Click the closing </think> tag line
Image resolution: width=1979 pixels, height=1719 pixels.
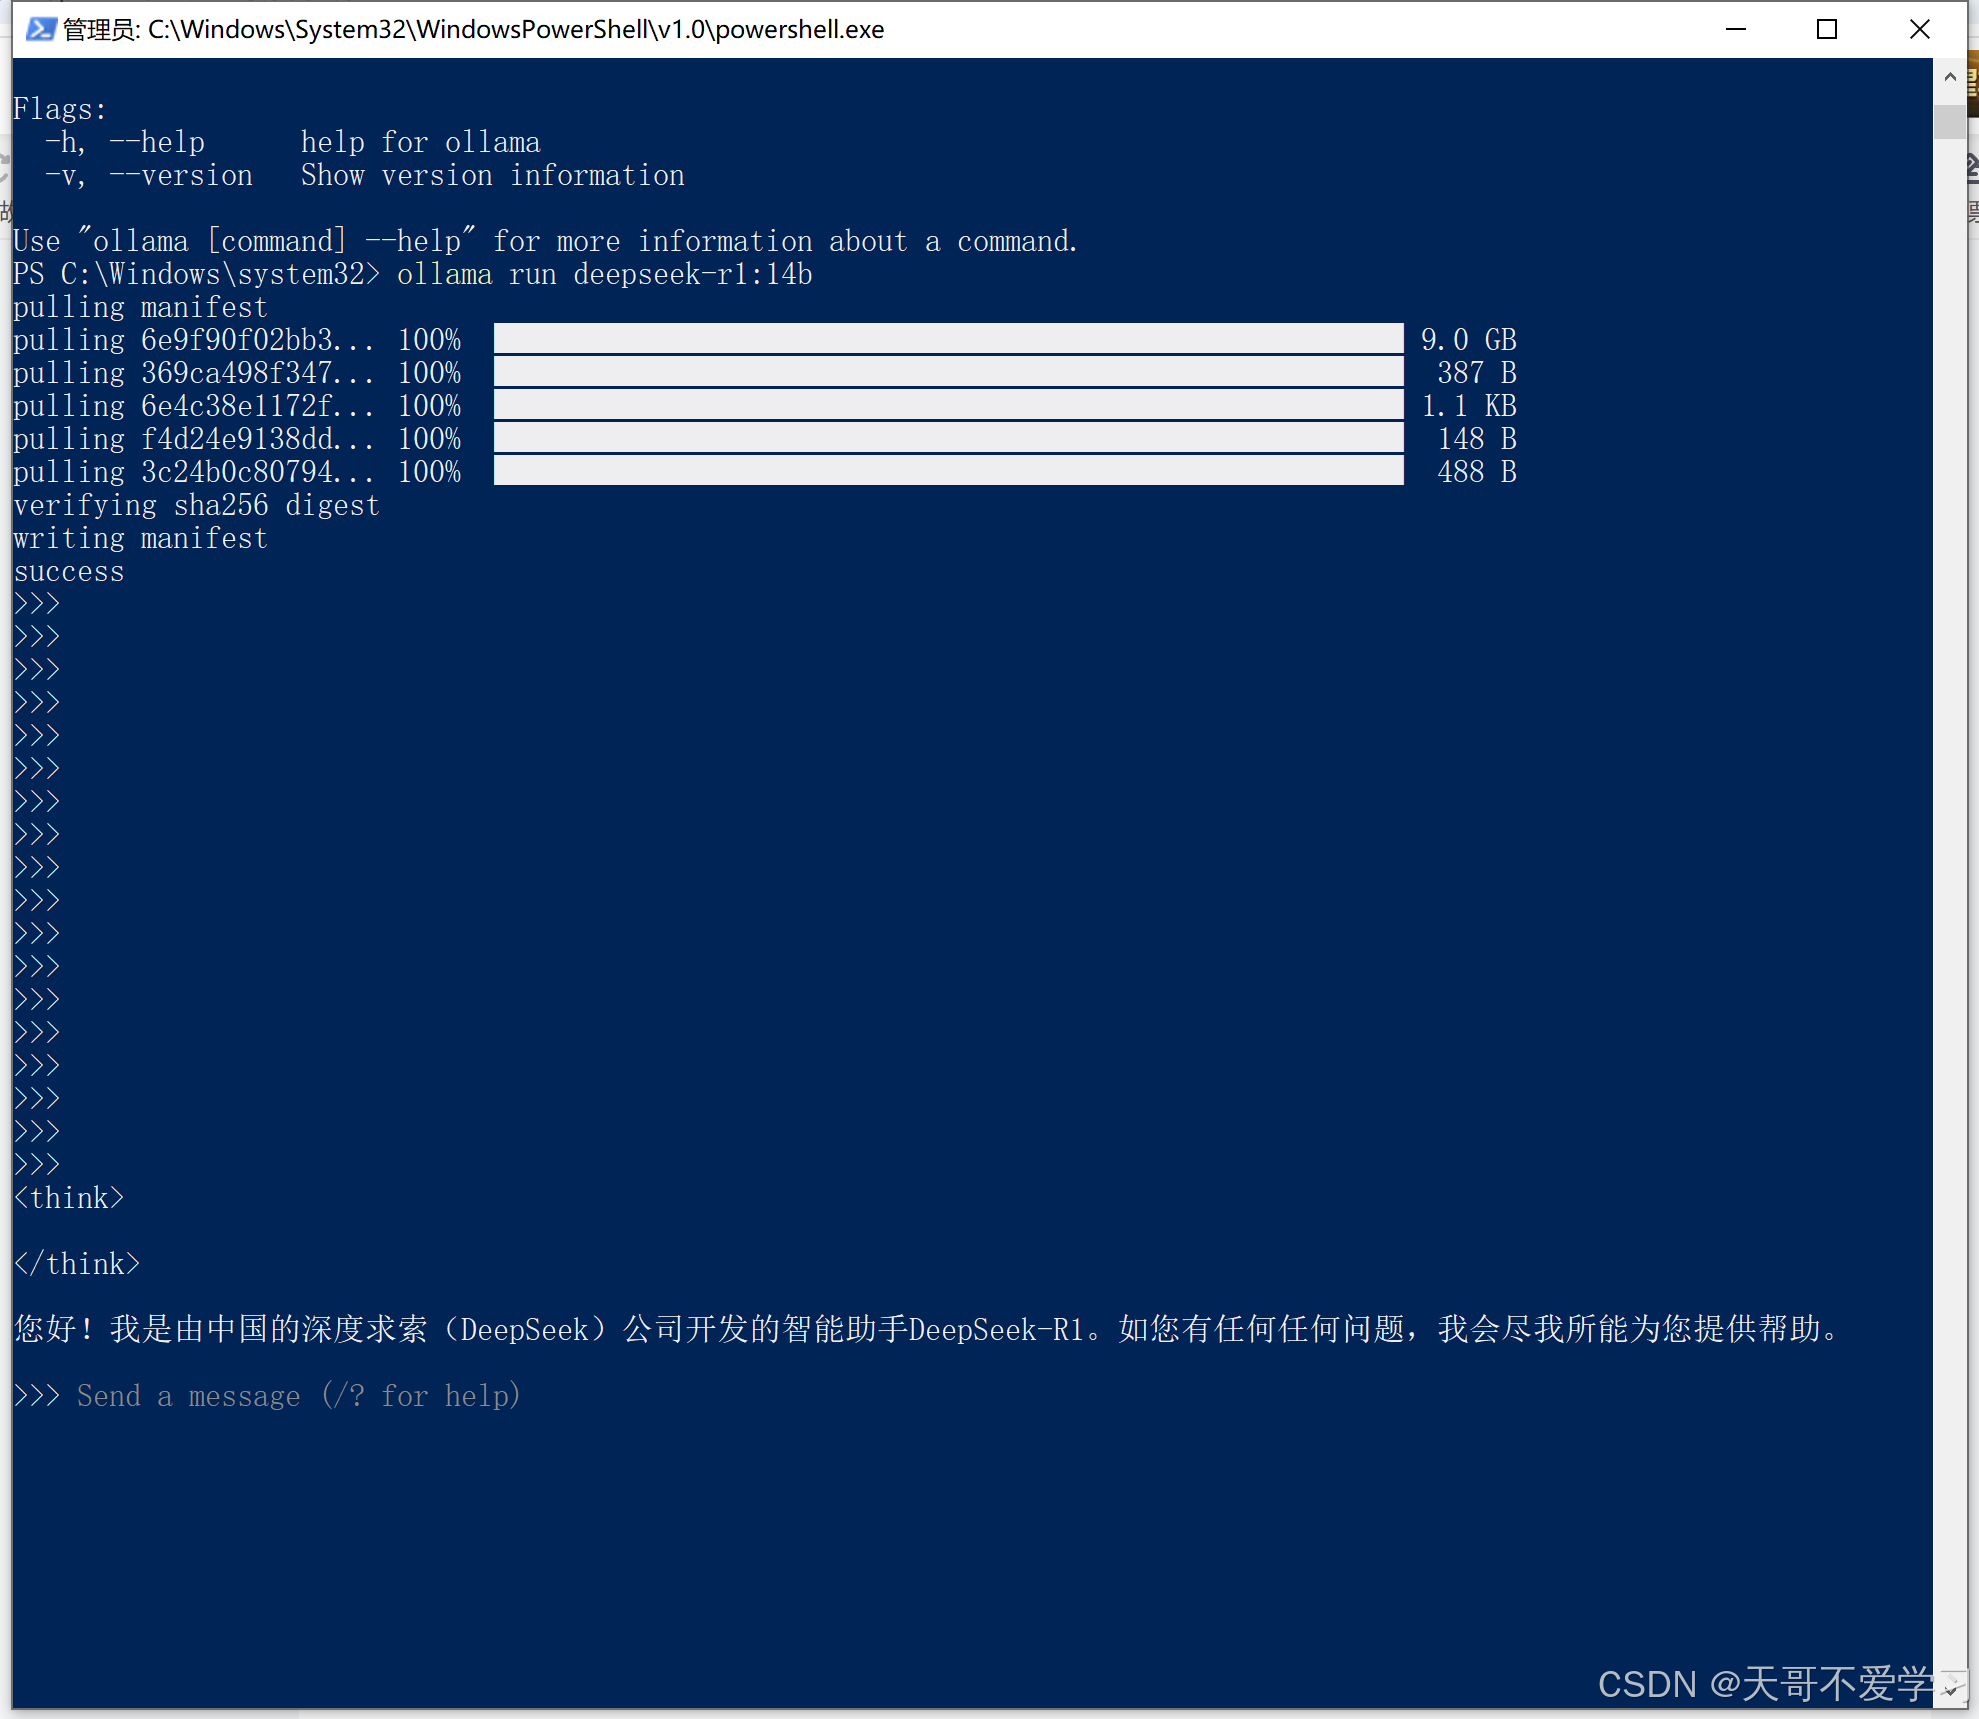[77, 1263]
